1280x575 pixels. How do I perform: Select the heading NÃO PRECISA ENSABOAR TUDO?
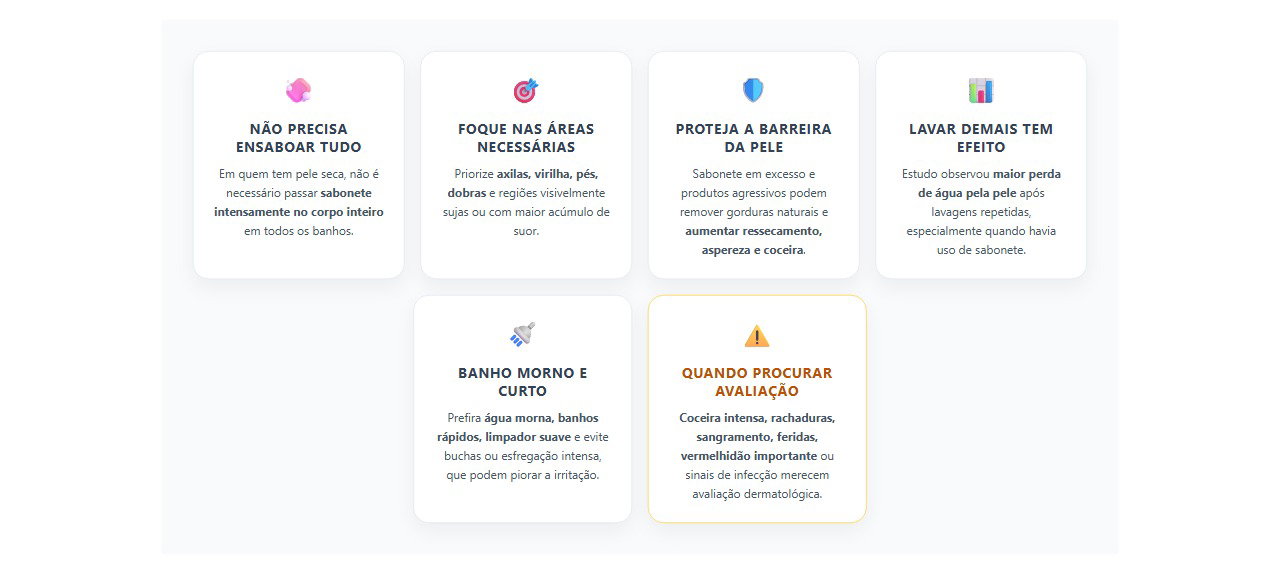click(x=299, y=138)
